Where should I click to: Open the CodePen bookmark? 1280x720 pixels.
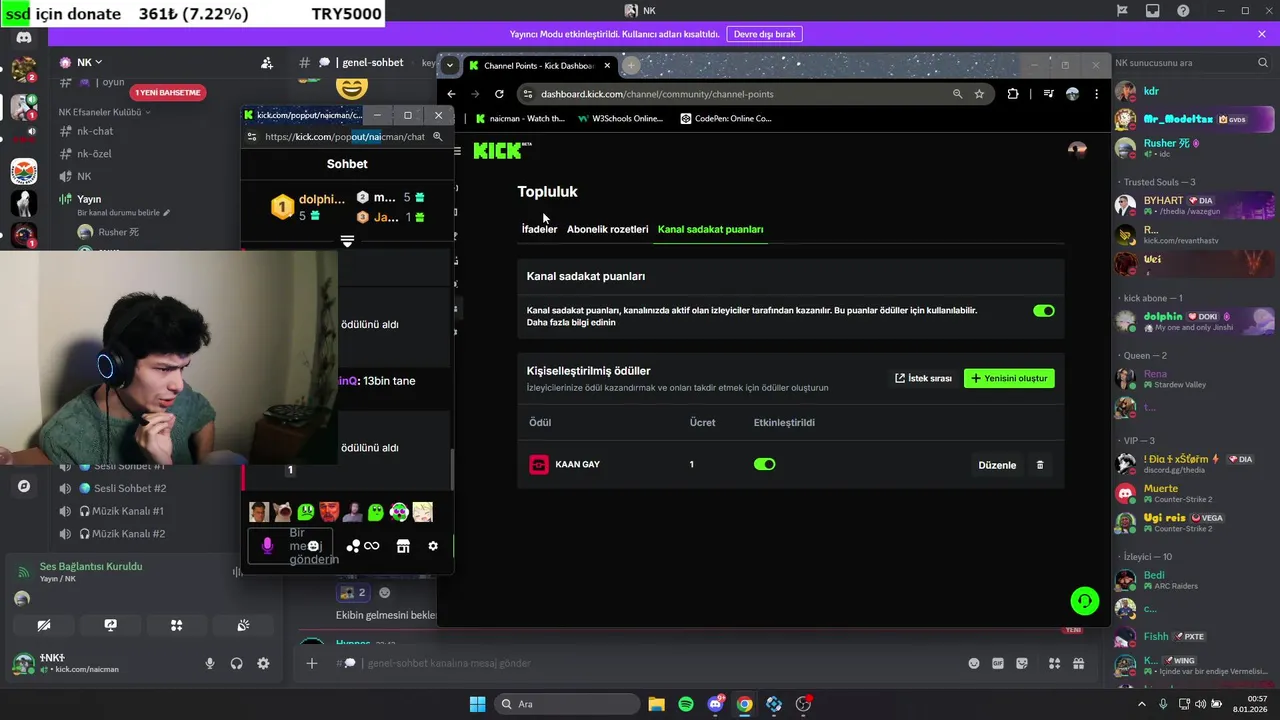click(726, 118)
